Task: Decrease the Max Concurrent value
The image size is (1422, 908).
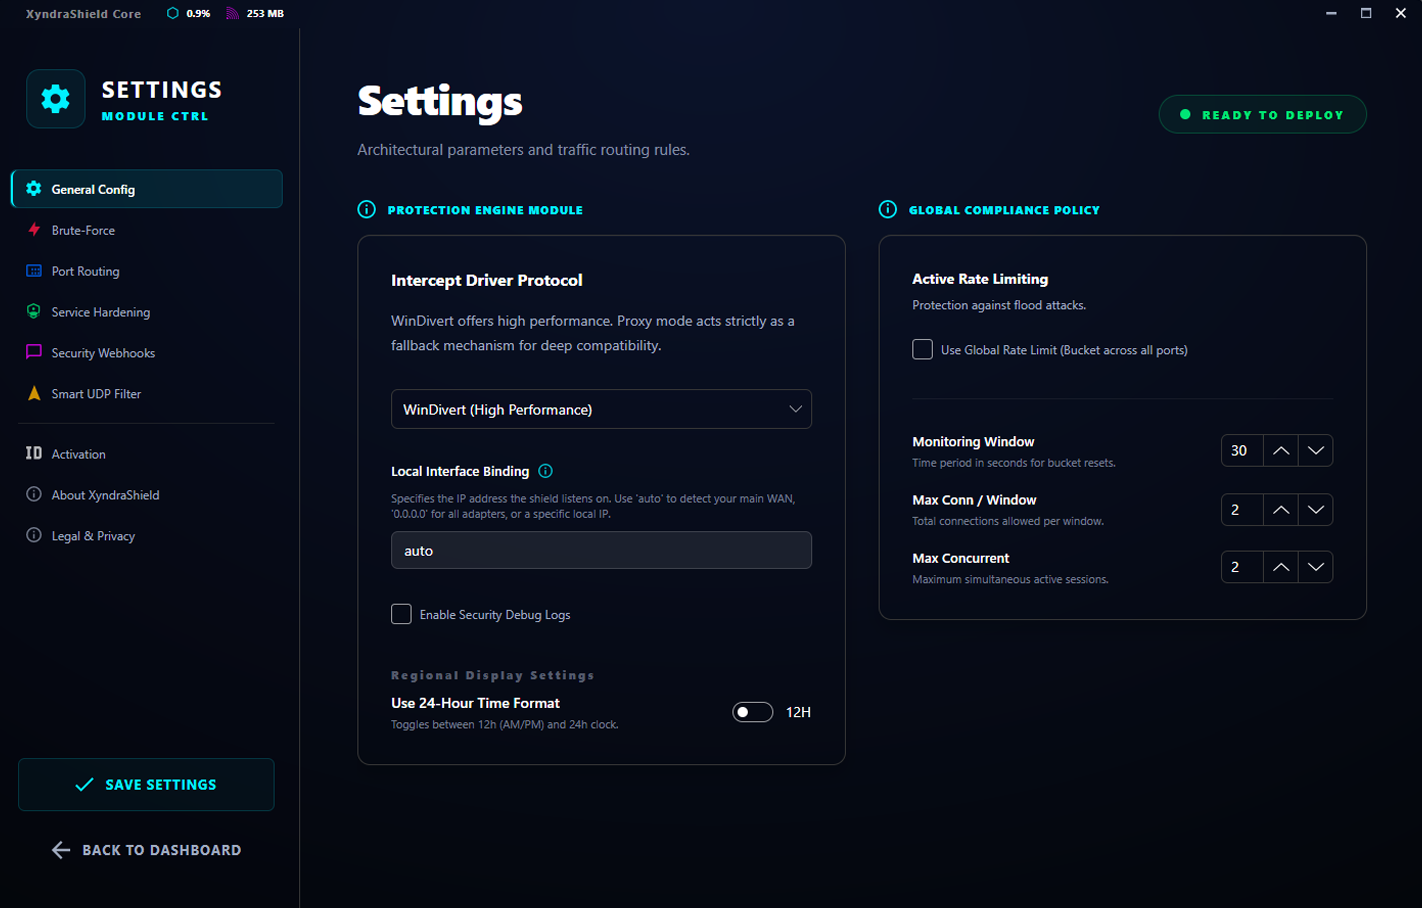Action: pyautogui.click(x=1316, y=567)
